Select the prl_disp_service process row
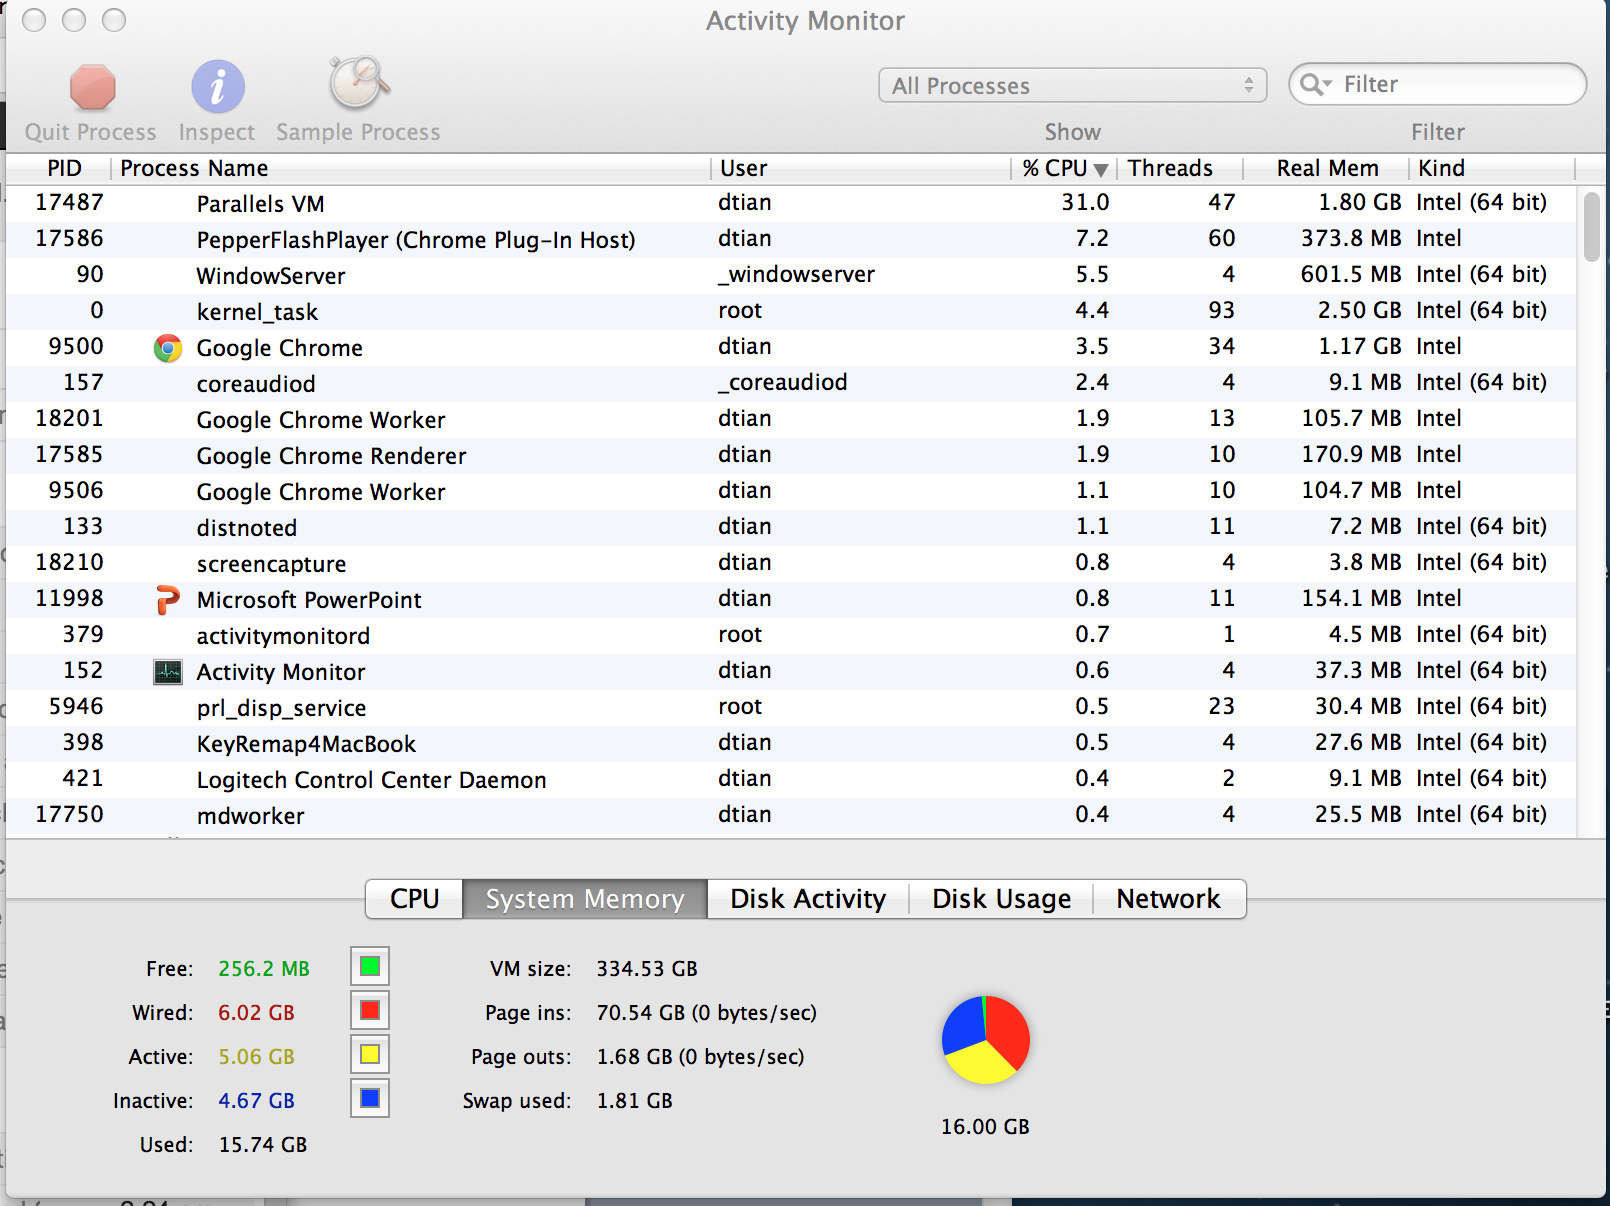The width and height of the screenshot is (1610, 1206). pyautogui.click(x=791, y=707)
